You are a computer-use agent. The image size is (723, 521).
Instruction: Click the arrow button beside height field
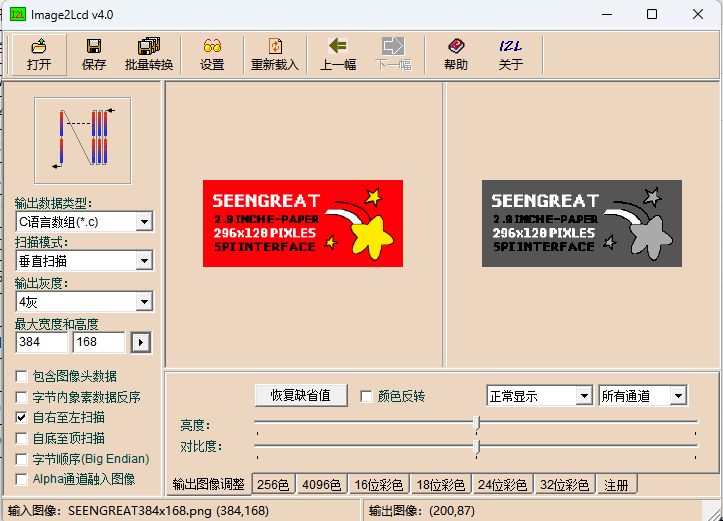(141, 343)
